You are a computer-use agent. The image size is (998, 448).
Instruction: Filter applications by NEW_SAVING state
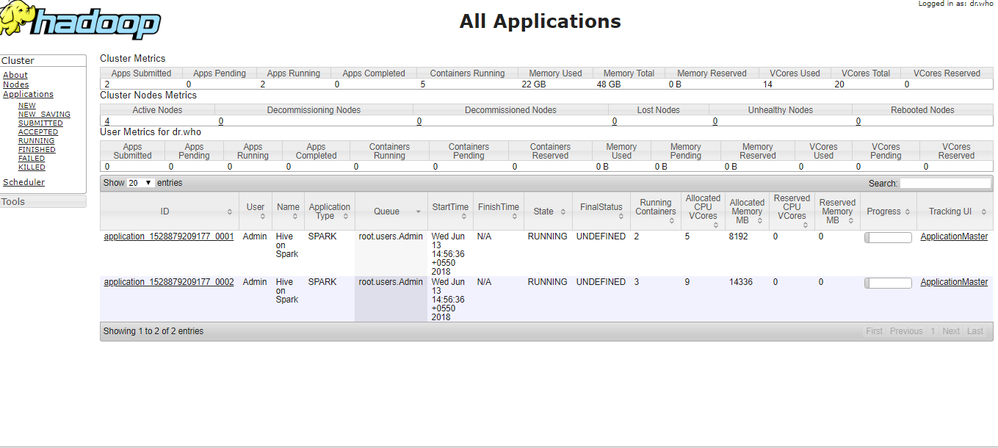pyautogui.click(x=45, y=115)
